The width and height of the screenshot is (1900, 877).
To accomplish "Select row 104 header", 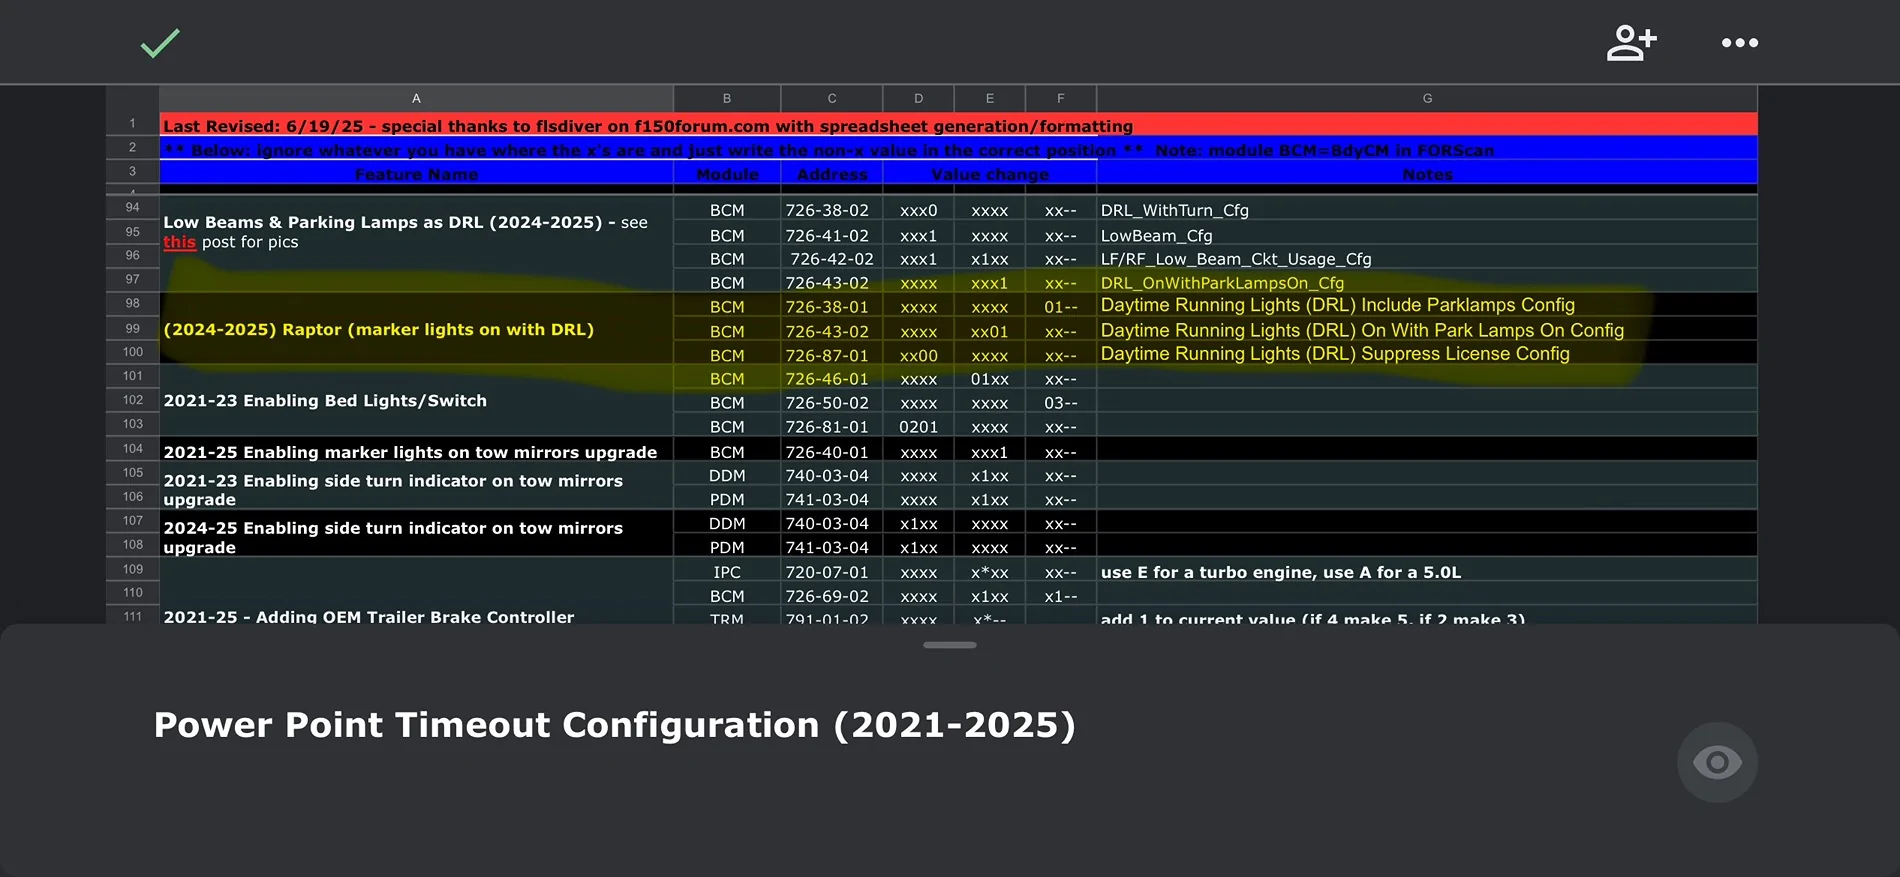I will [132, 449].
